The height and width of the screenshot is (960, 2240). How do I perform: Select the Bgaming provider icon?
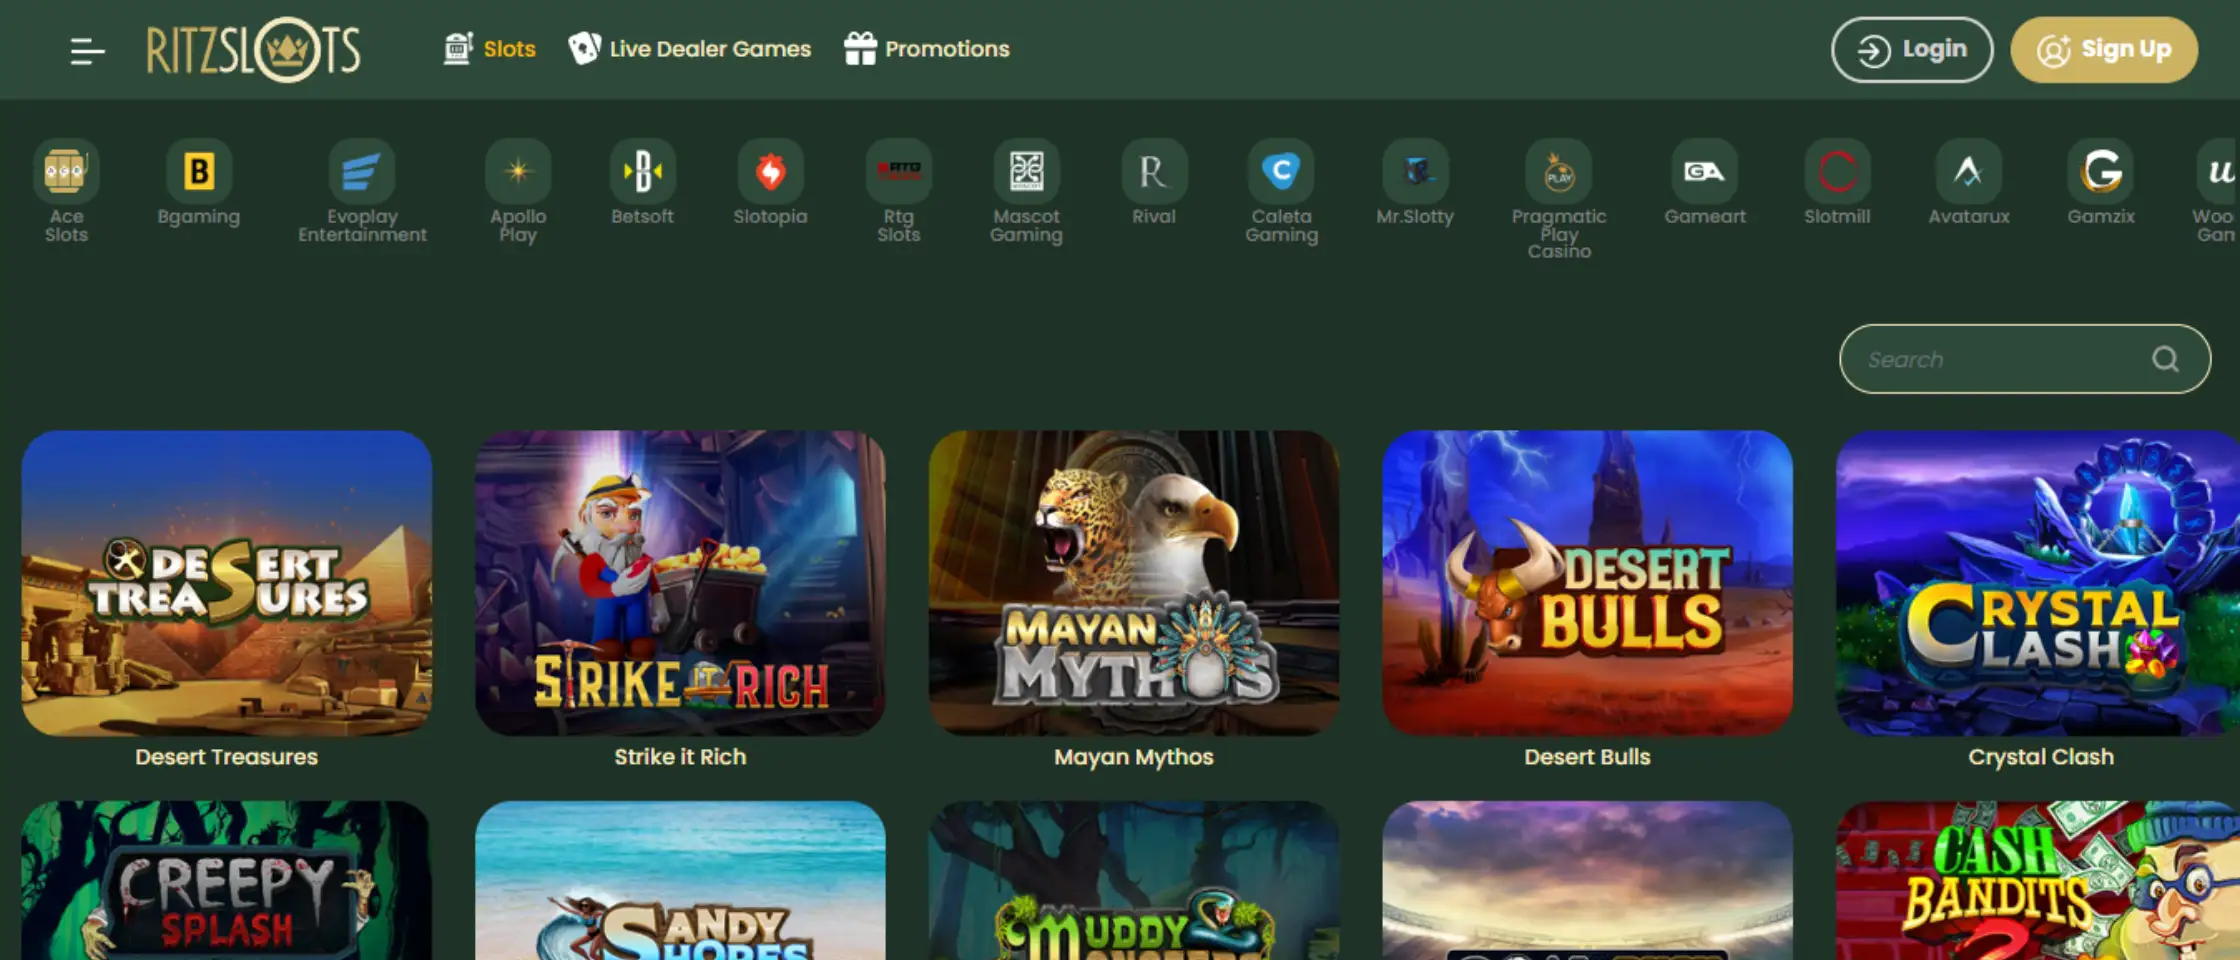[198, 172]
